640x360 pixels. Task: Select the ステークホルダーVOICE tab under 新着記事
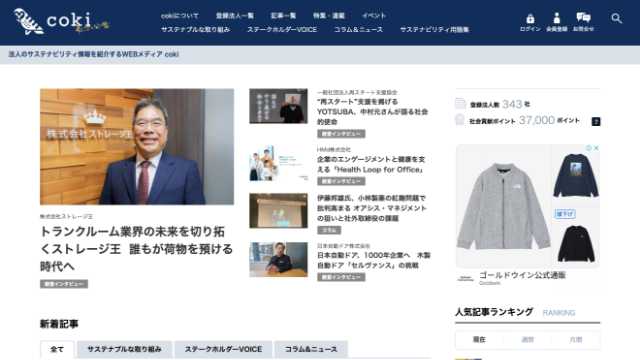pos(223,349)
